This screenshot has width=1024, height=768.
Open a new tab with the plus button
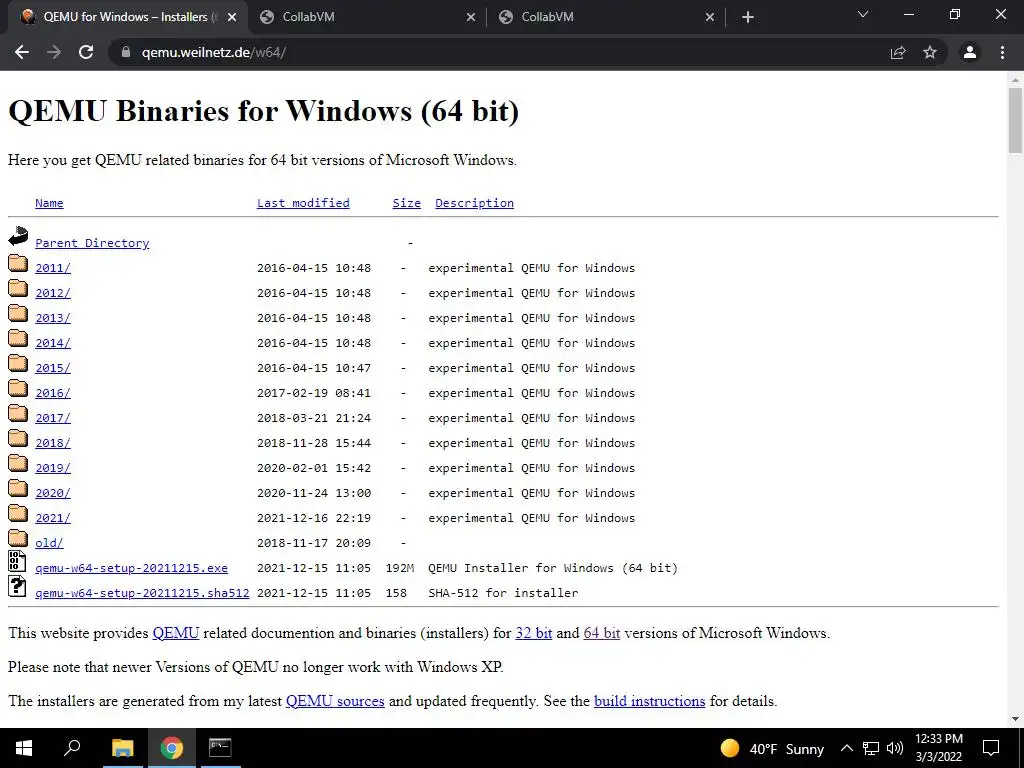point(748,17)
